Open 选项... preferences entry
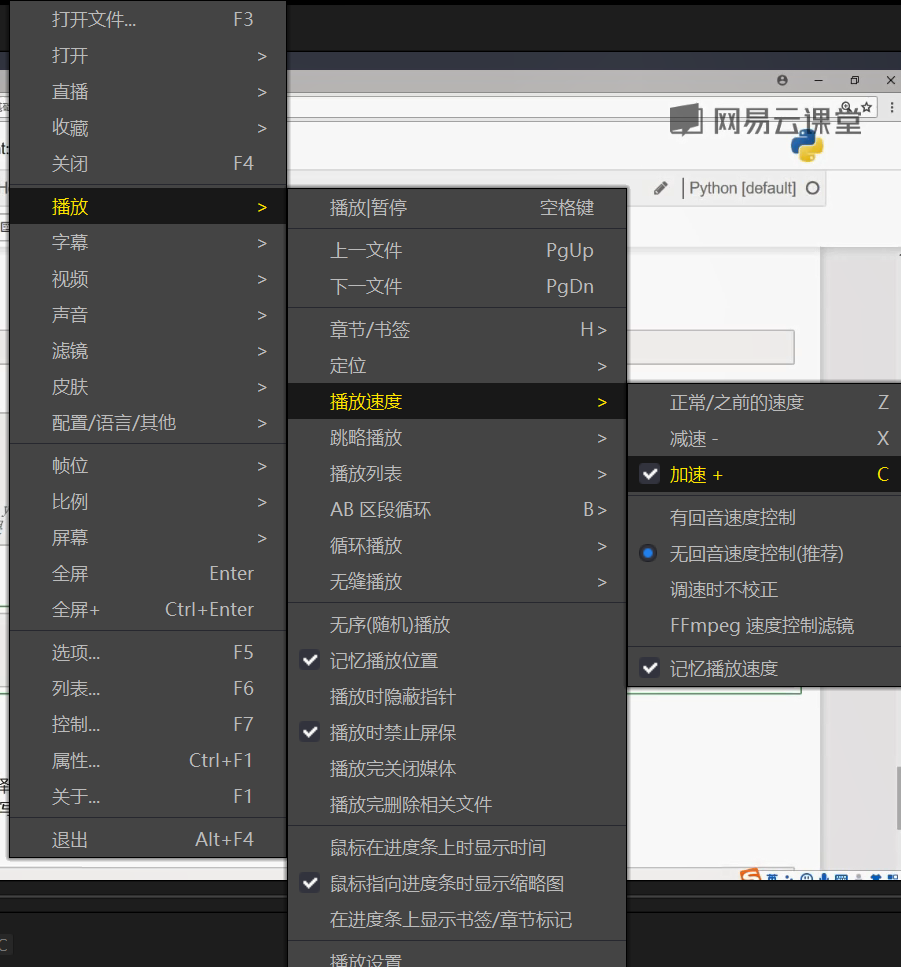The height and width of the screenshot is (967, 901). point(148,652)
